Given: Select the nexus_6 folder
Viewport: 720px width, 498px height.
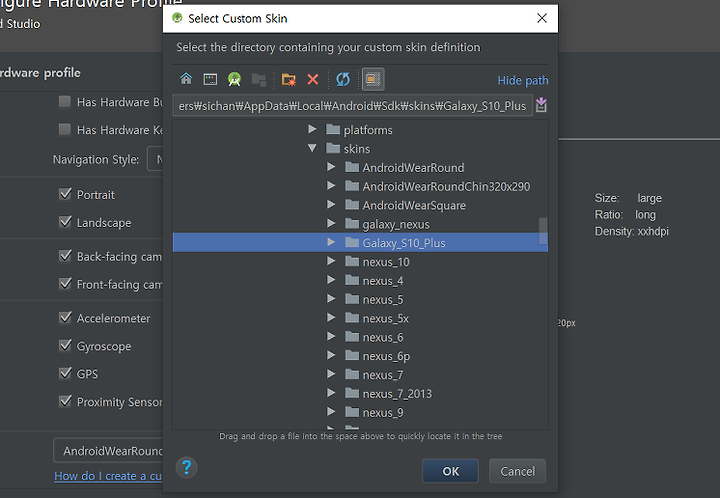Looking at the screenshot, I should 383,337.
